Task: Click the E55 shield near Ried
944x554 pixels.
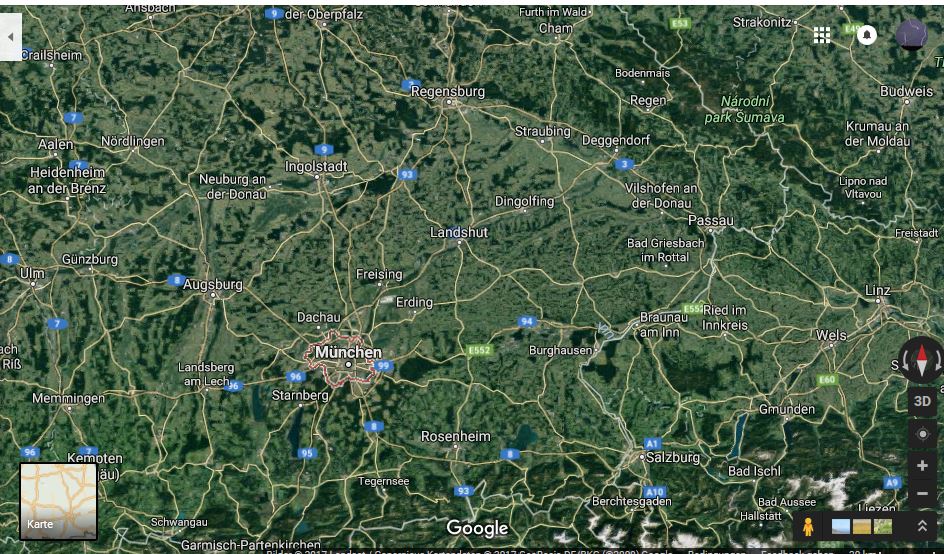Action: 694,308
